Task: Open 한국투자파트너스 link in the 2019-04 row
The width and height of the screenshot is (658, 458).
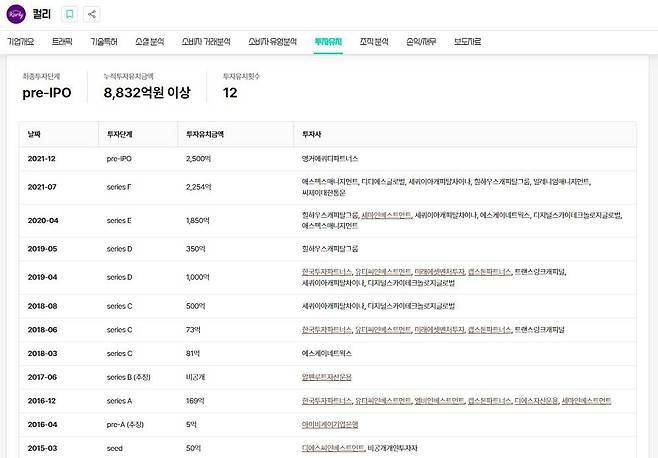Action: pos(326,272)
